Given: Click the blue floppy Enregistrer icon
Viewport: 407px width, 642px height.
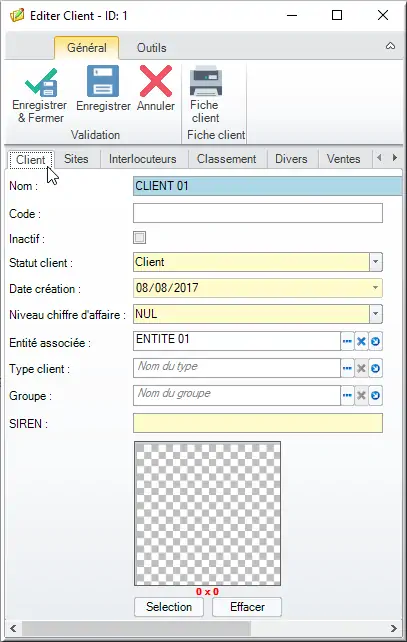Looking at the screenshot, I should click(x=103, y=81).
